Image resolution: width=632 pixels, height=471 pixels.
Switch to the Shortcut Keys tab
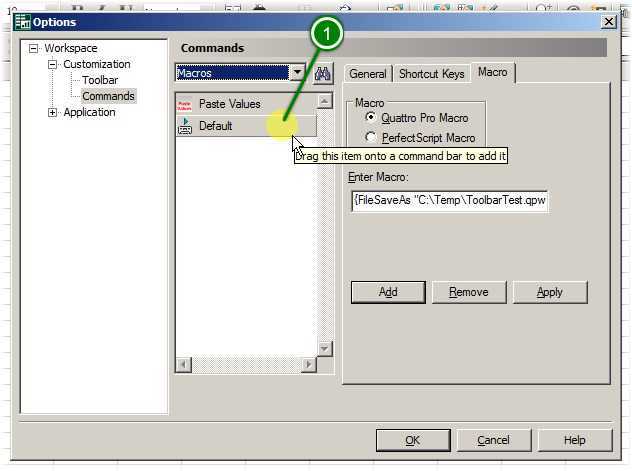(431, 74)
